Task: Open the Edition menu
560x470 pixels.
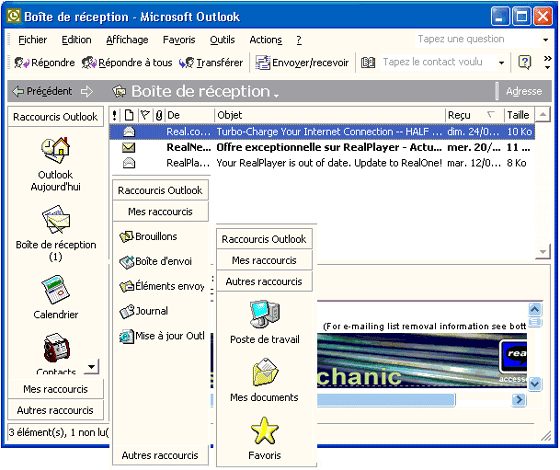Action: point(76,40)
